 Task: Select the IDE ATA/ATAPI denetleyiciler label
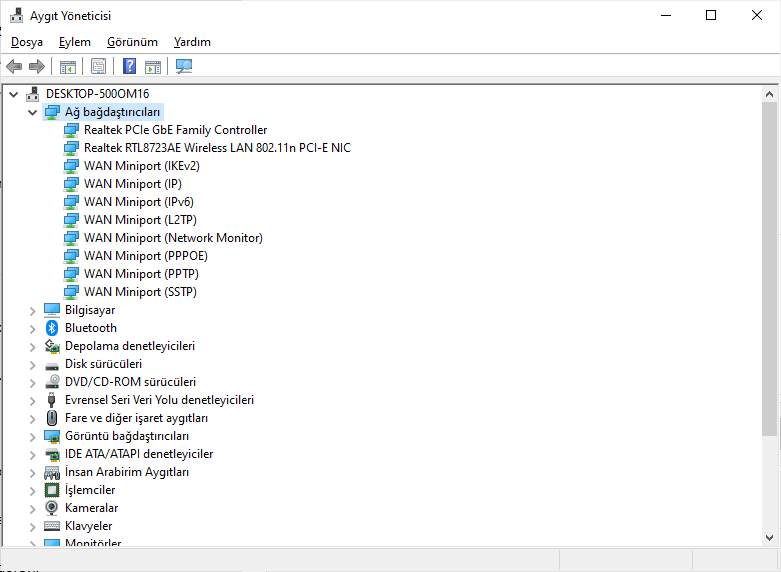(x=139, y=454)
